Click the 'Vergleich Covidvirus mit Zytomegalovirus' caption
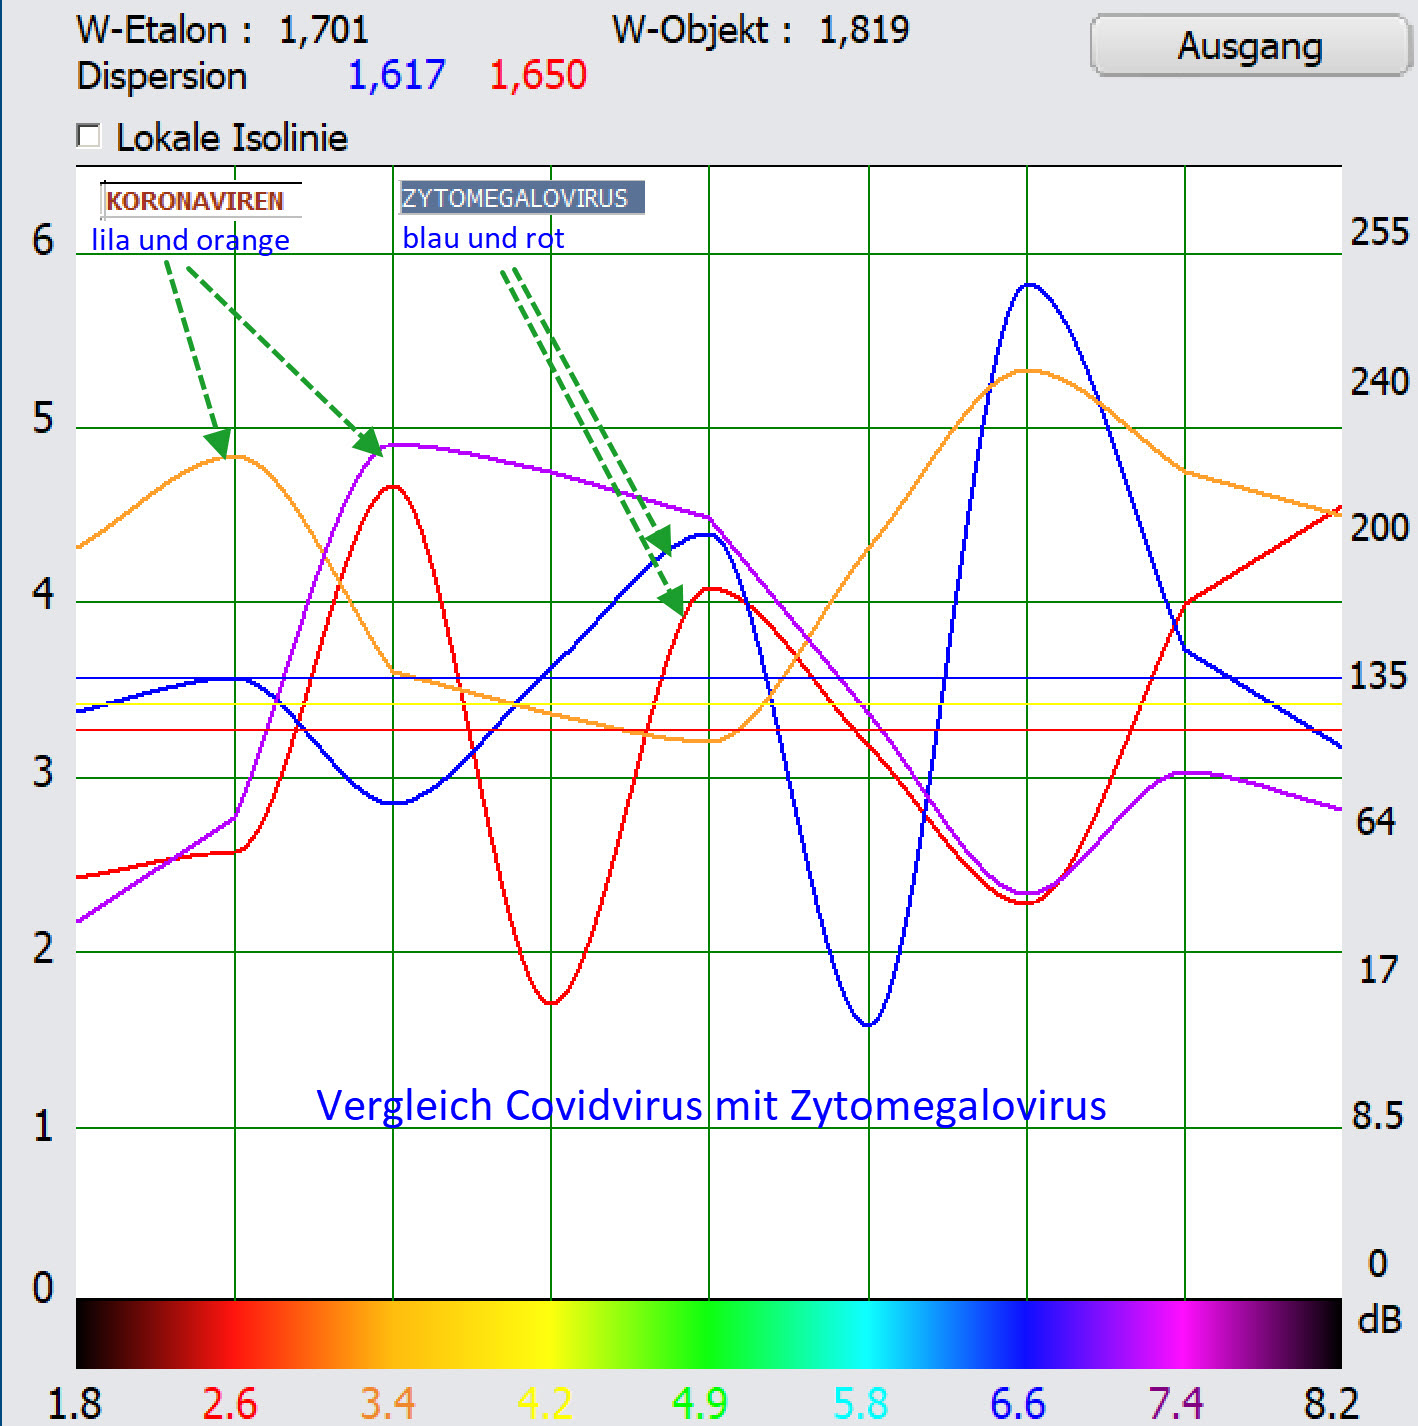Screen dimensions: 1418x1426 (711, 1106)
